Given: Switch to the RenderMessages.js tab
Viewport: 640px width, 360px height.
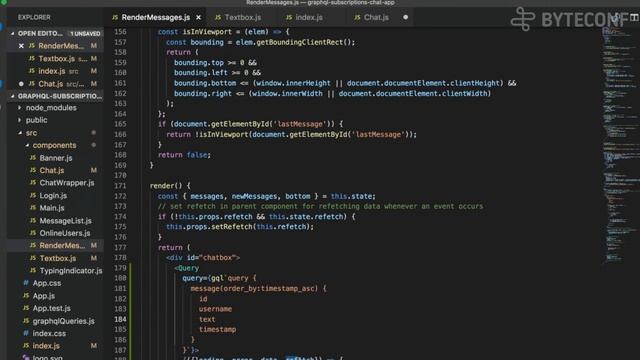Looking at the screenshot, I should (156, 18).
